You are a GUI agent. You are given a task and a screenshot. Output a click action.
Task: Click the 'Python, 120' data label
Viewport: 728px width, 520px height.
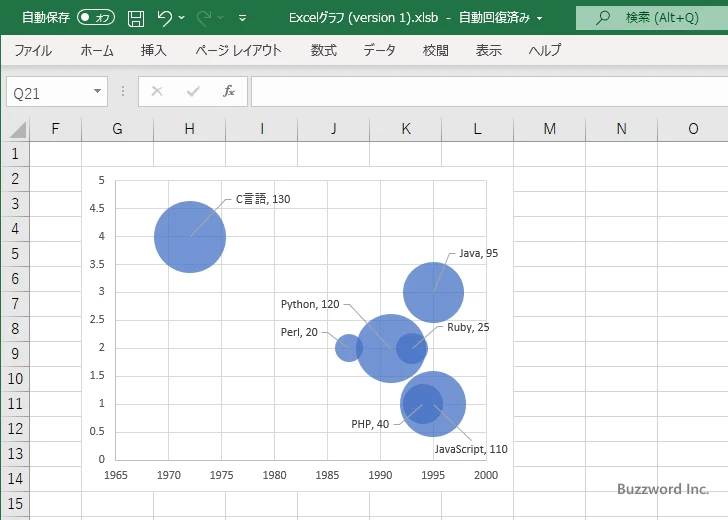click(310, 304)
